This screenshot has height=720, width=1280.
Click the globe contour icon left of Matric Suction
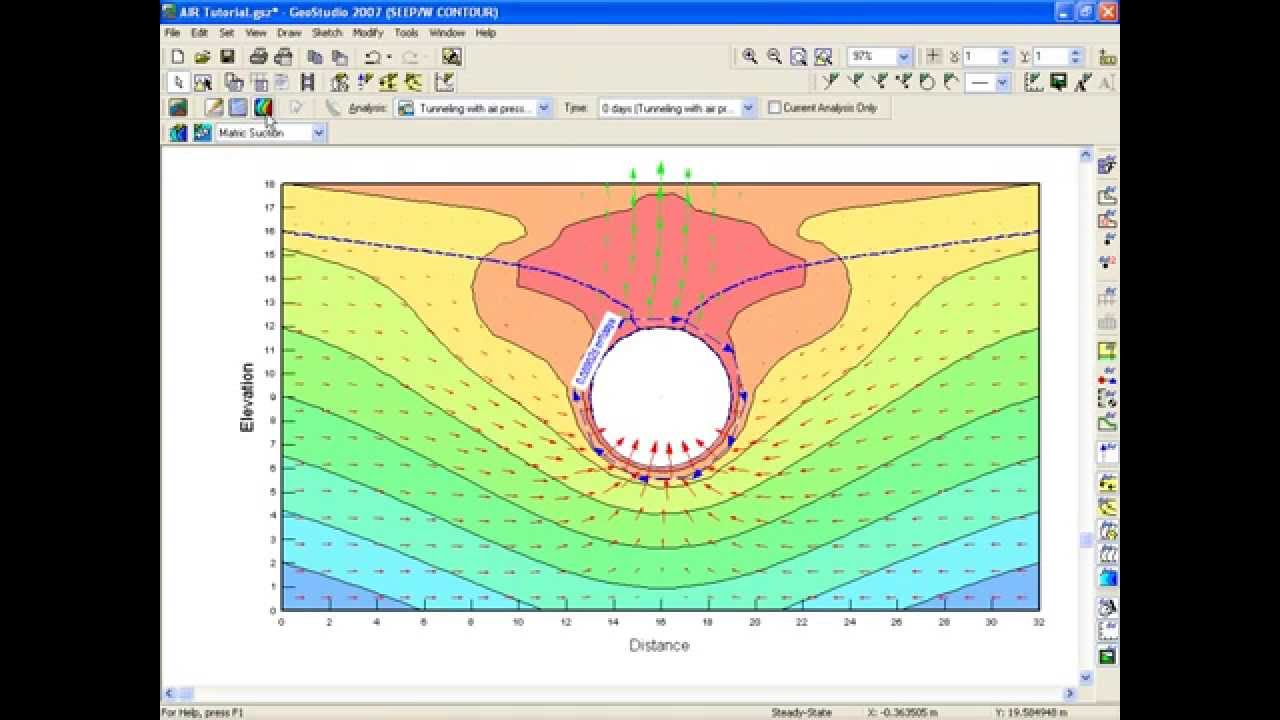point(178,132)
